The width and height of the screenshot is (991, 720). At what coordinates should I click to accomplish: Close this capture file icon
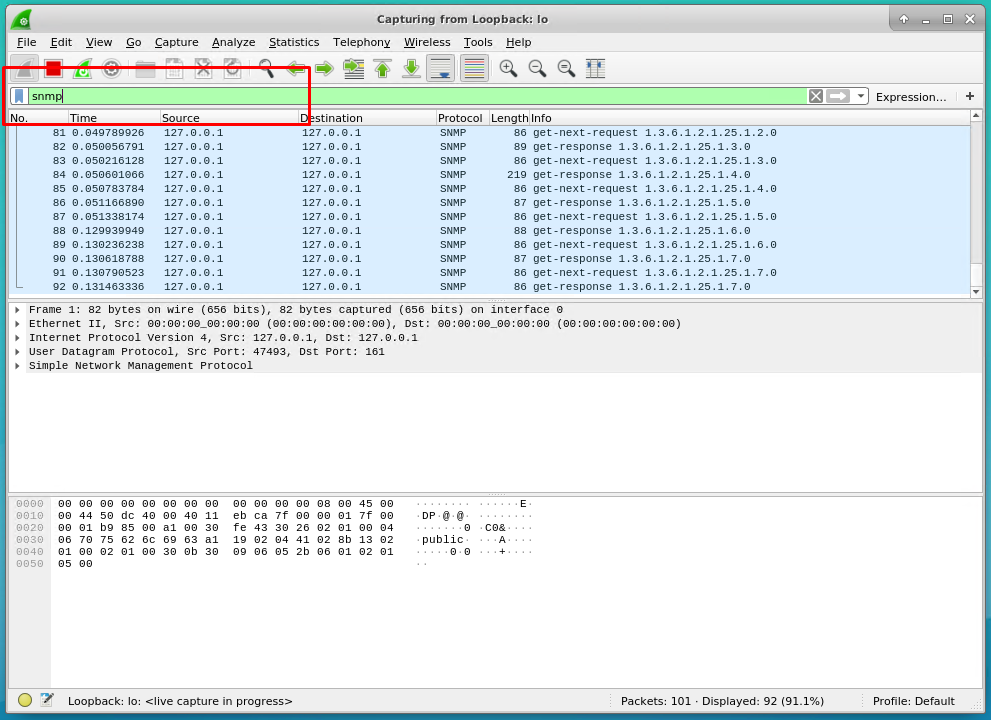click(x=203, y=68)
